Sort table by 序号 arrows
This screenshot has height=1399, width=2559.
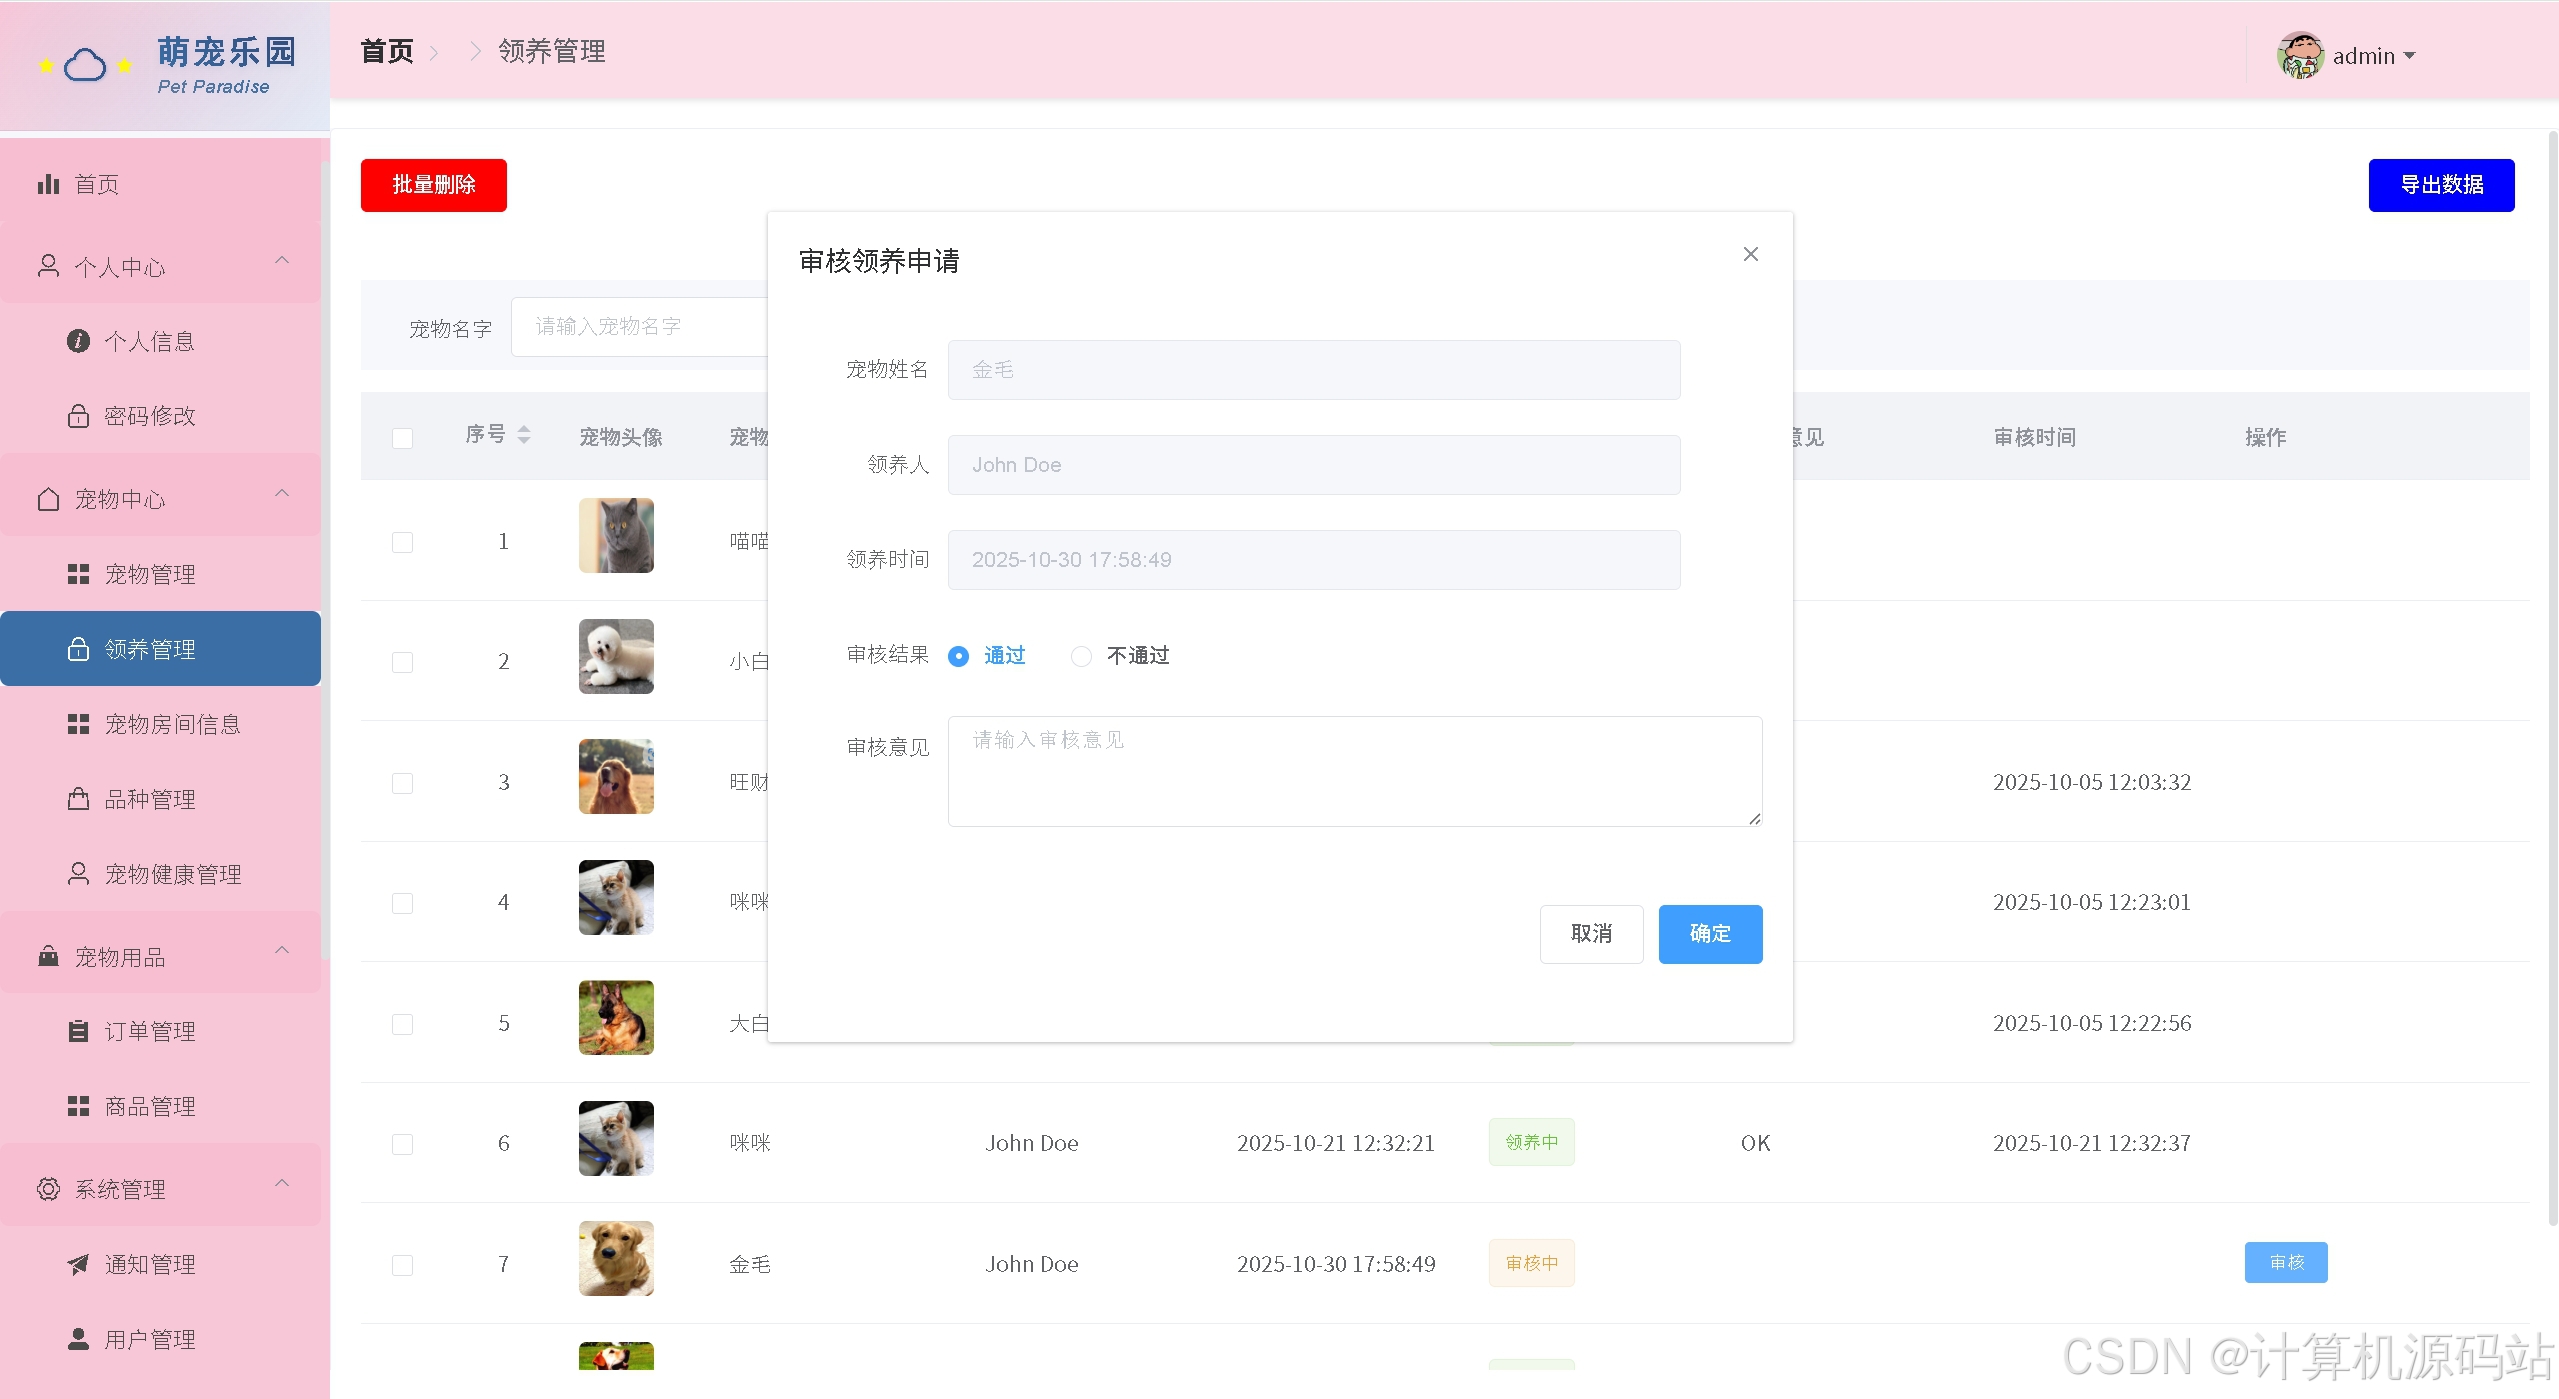pyautogui.click(x=524, y=434)
